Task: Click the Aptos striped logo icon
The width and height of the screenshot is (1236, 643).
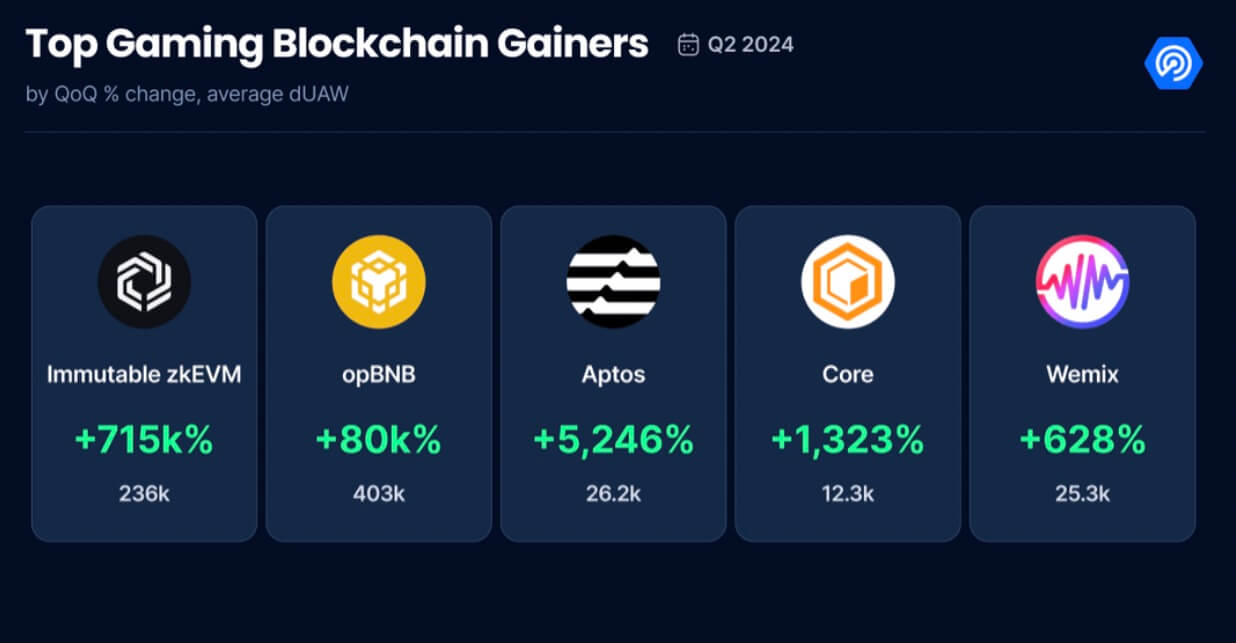Action: (613, 282)
